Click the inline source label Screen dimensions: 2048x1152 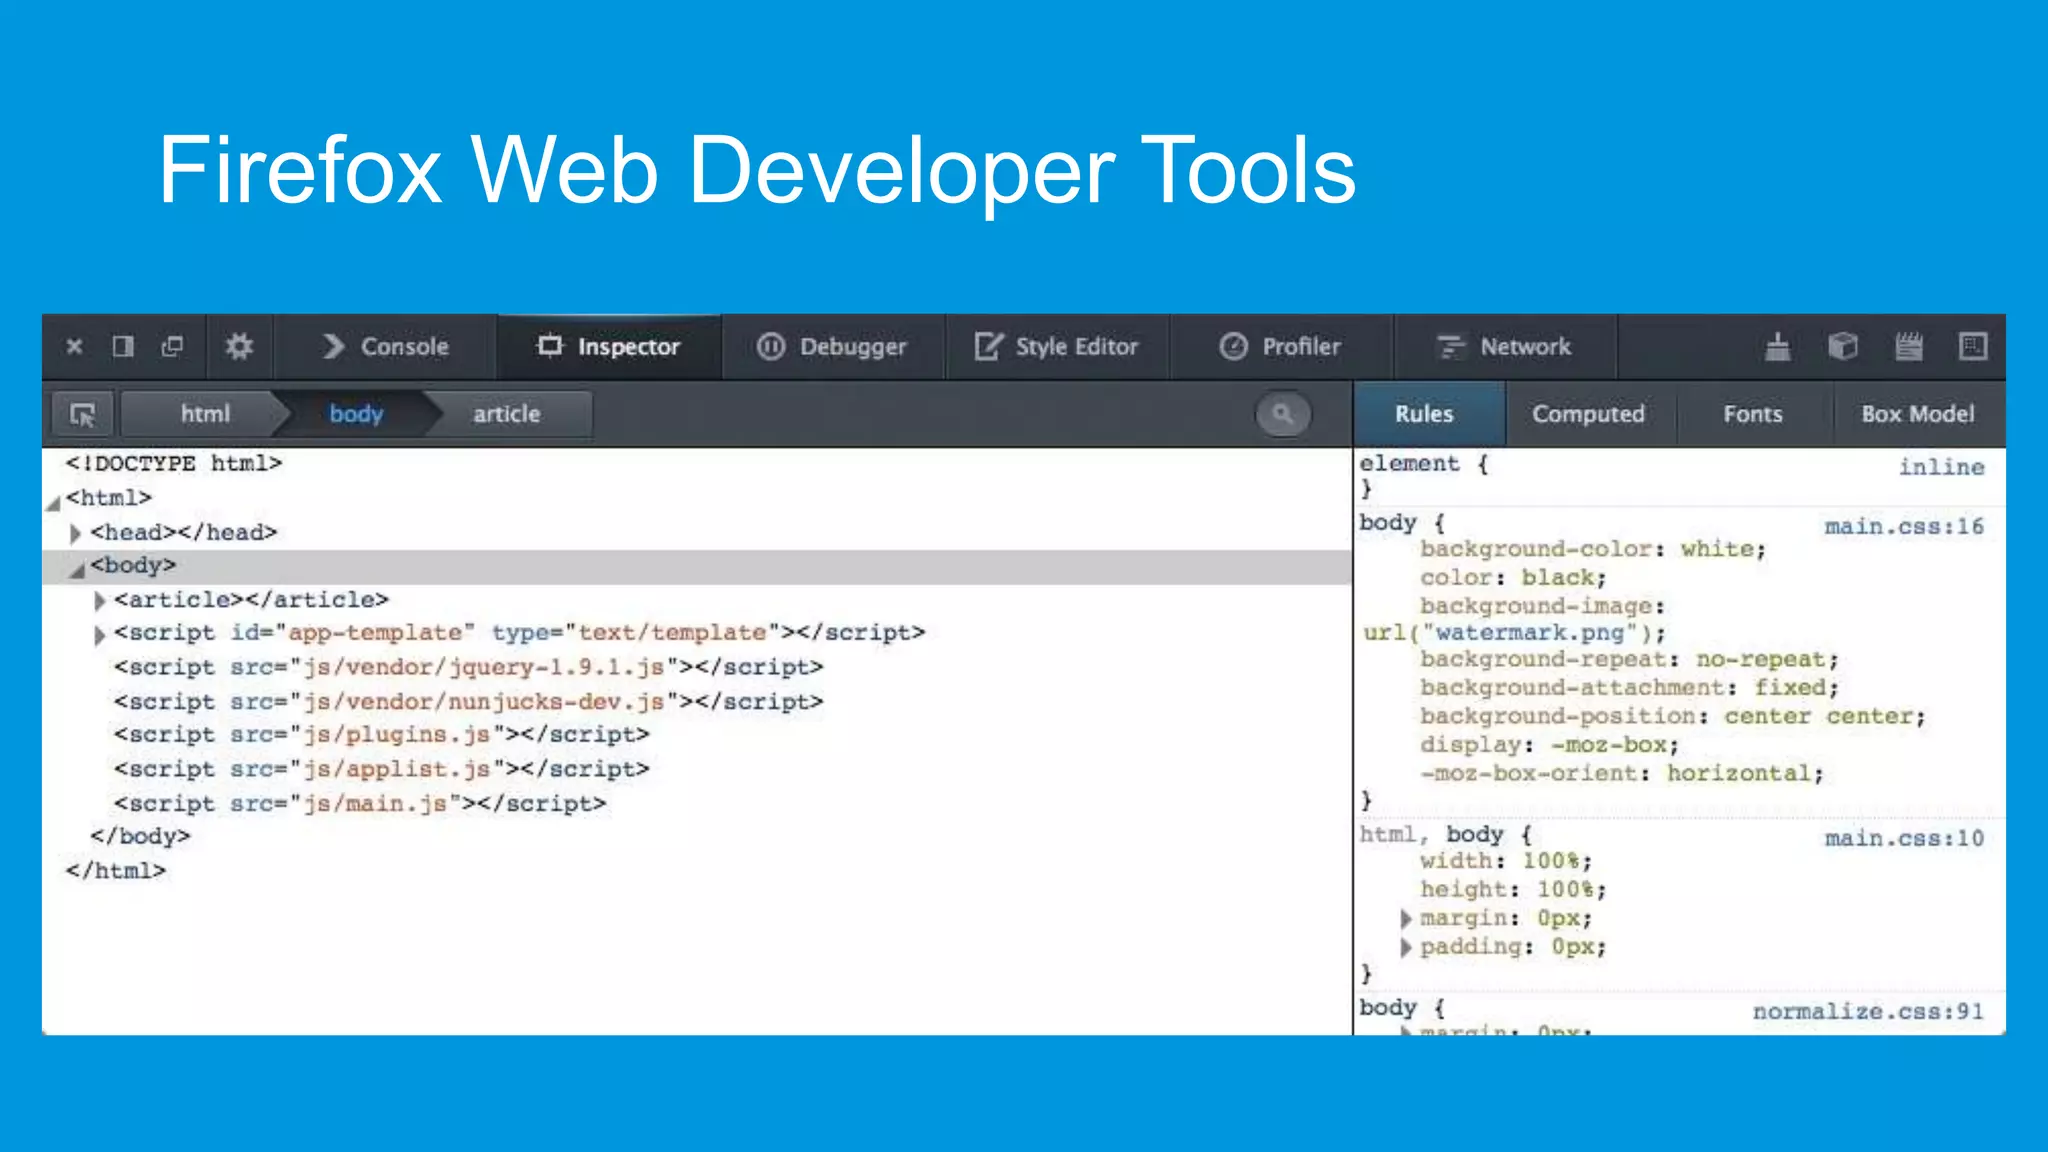pos(1942,467)
